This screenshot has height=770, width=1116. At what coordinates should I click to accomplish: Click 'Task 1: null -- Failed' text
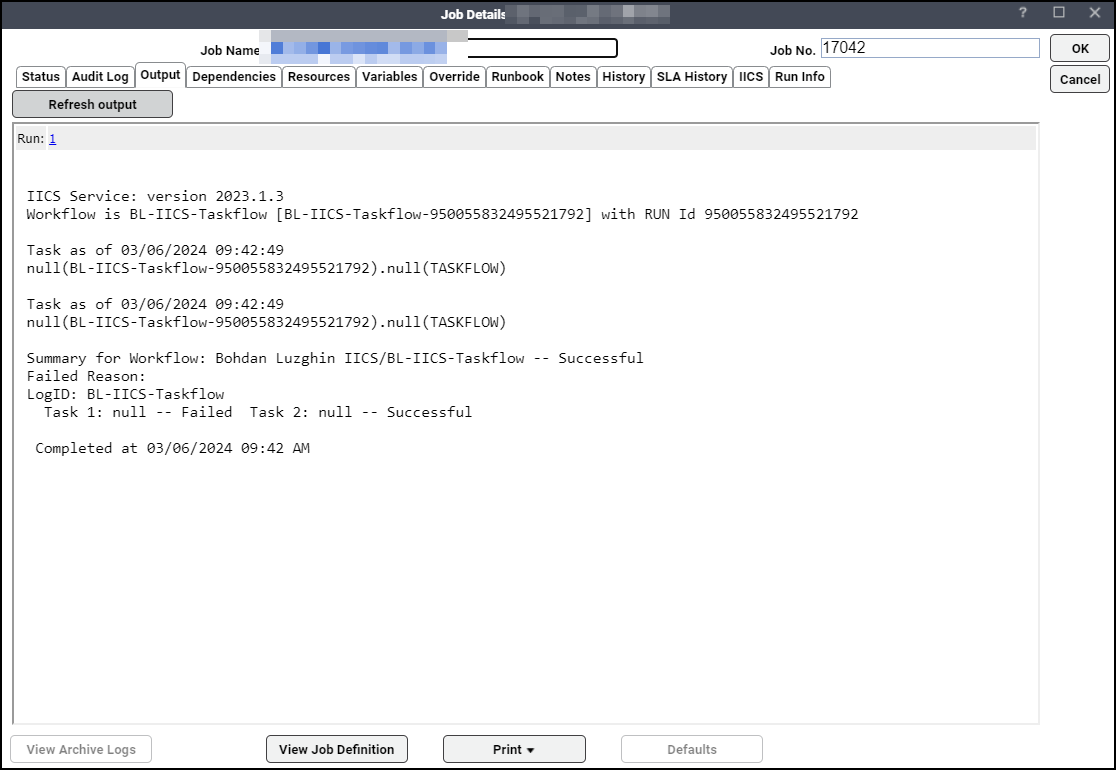138,412
